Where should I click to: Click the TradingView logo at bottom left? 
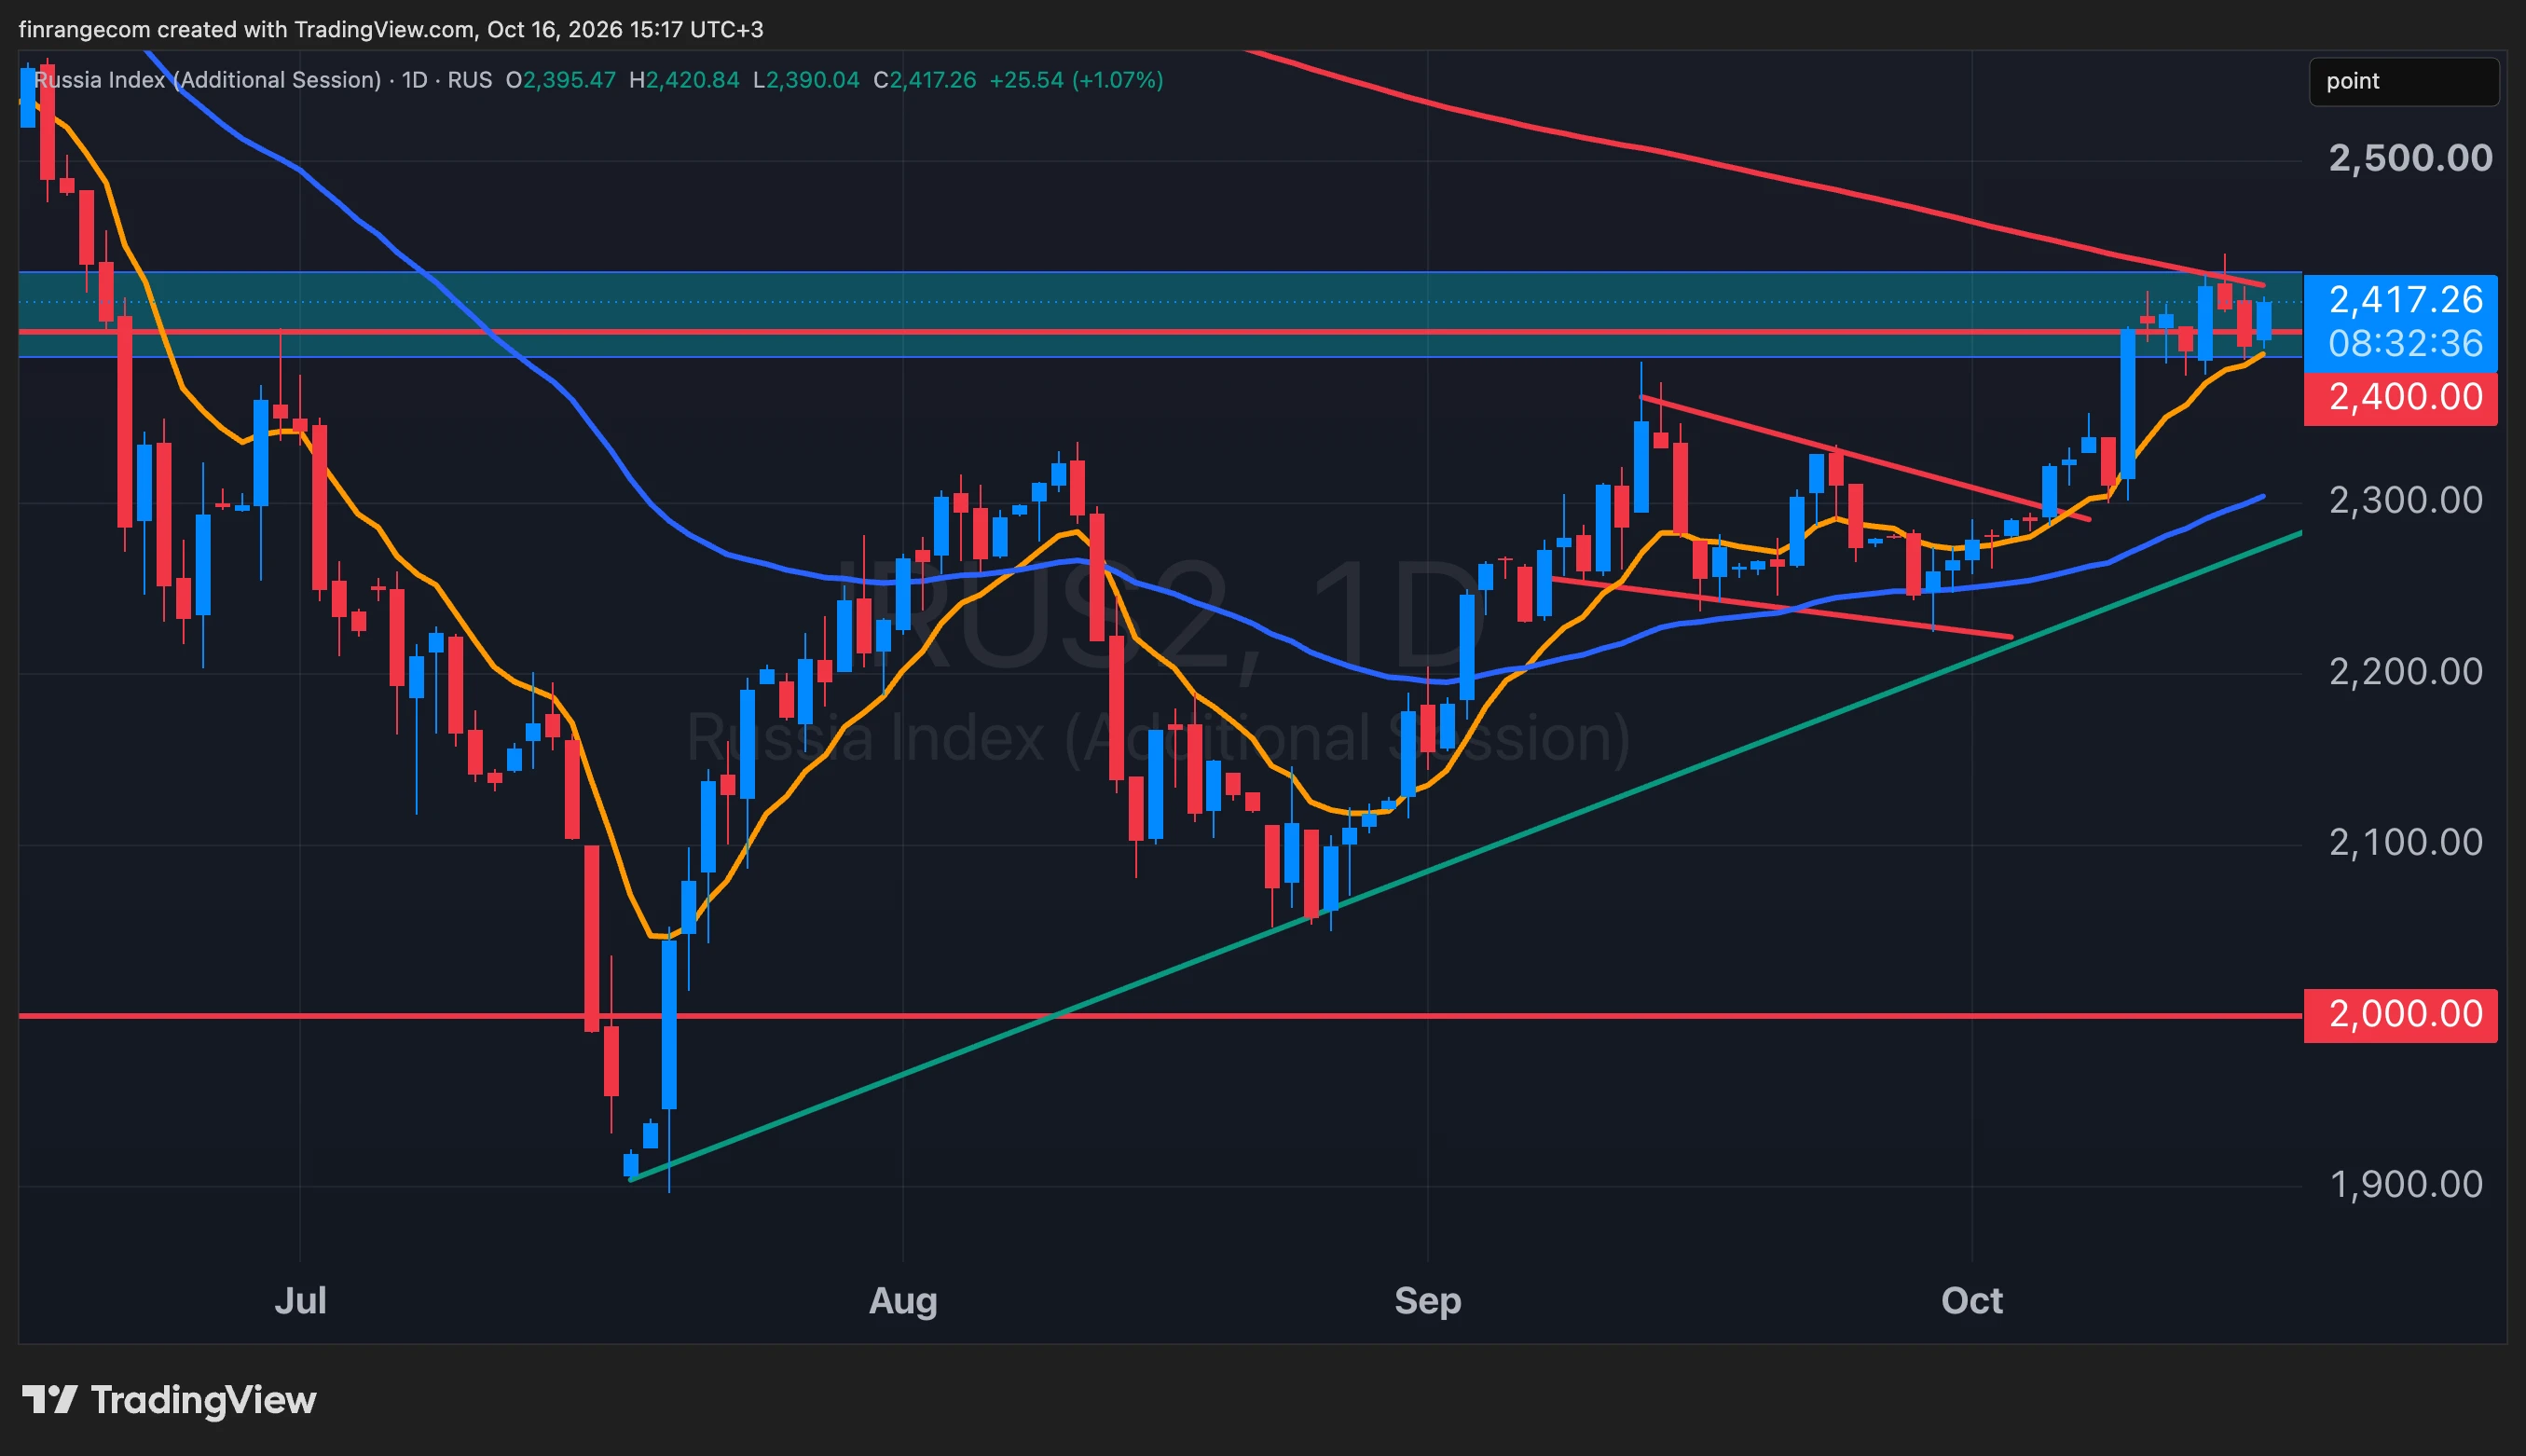pos(169,1399)
